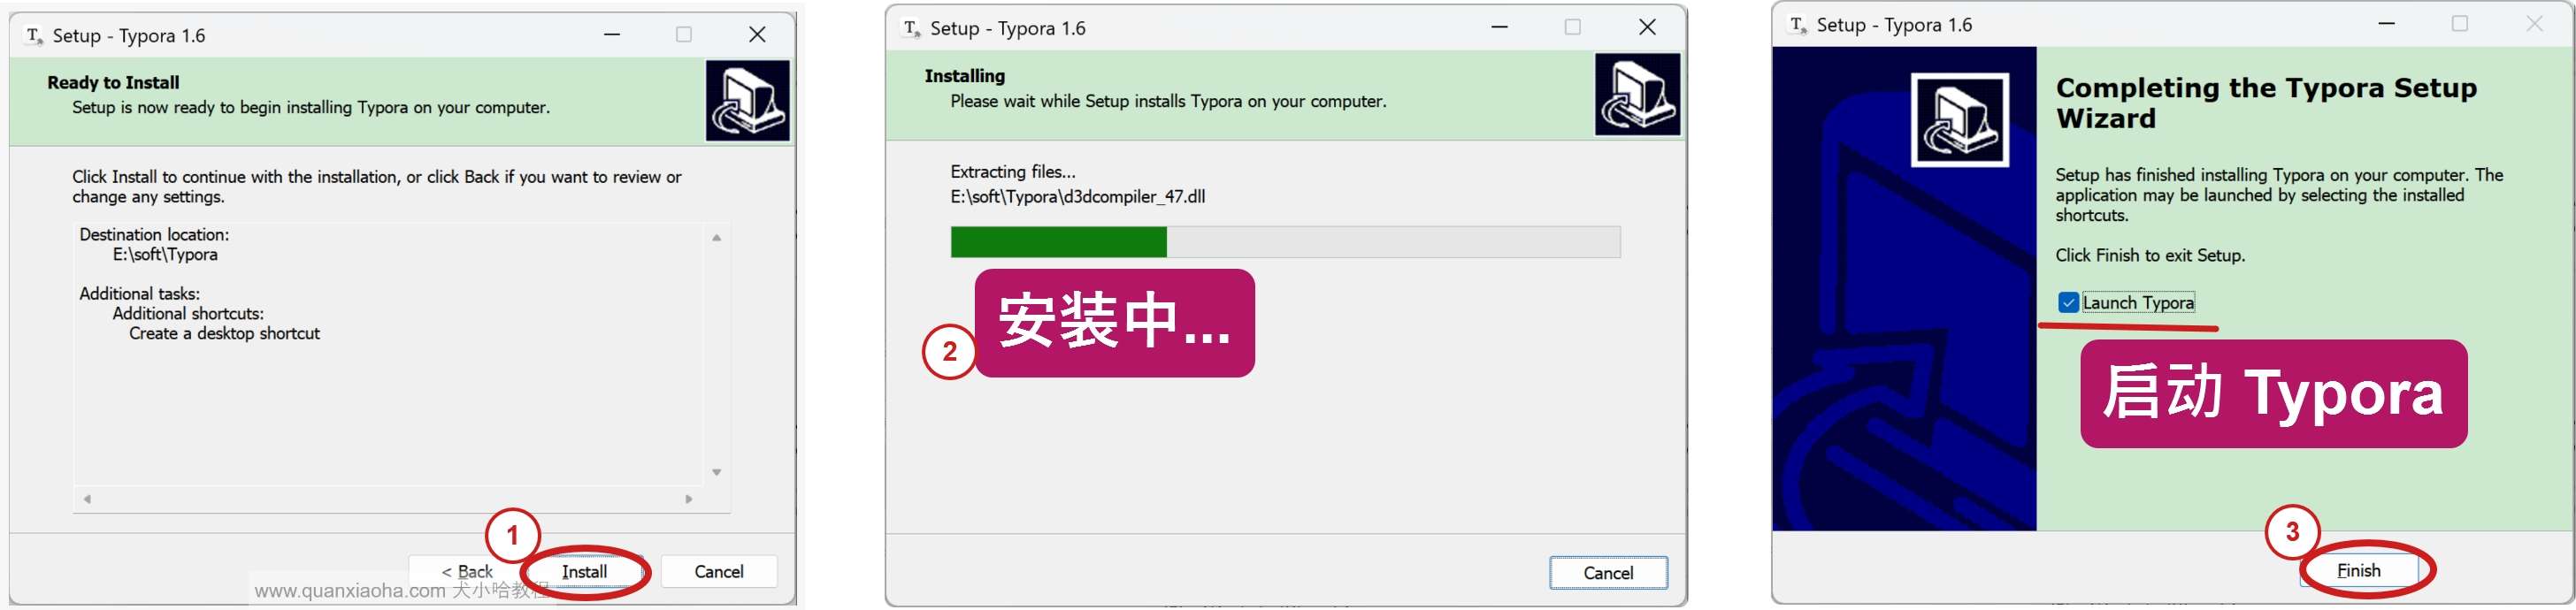Close the Ready to Install window
The width and height of the screenshot is (2576, 610).
[x=757, y=35]
